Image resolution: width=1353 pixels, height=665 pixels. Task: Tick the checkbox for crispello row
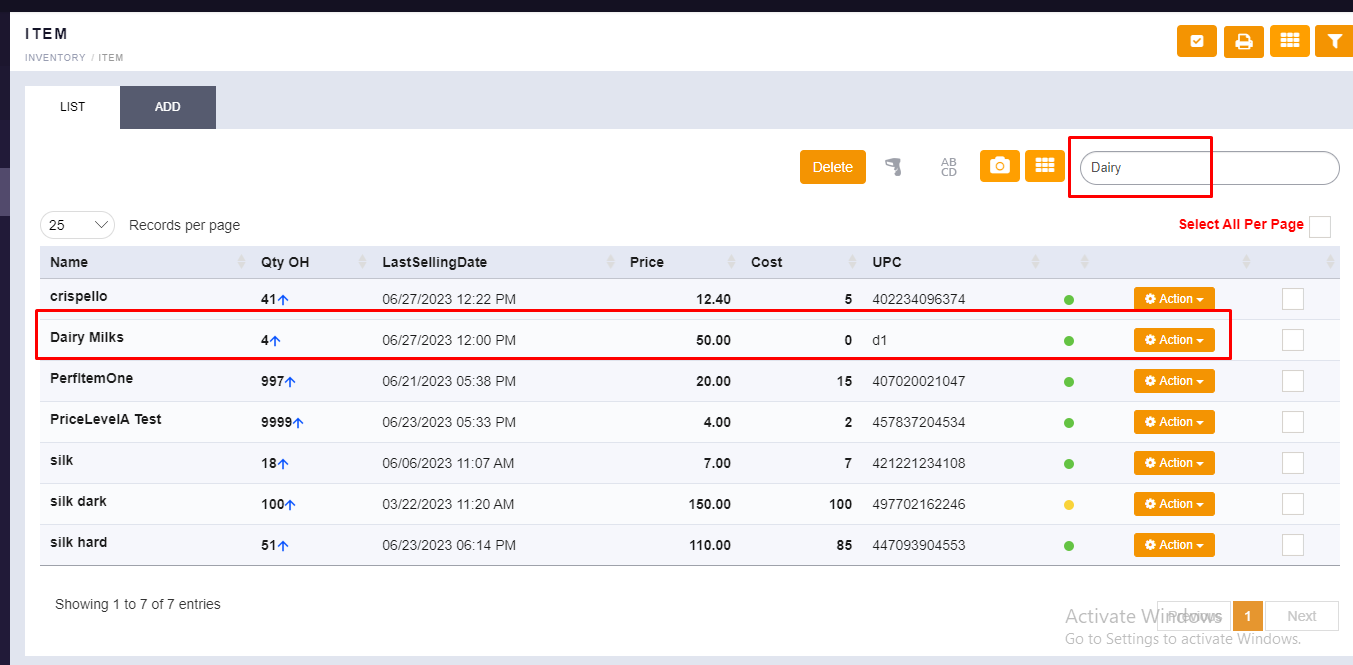[1292, 299]
